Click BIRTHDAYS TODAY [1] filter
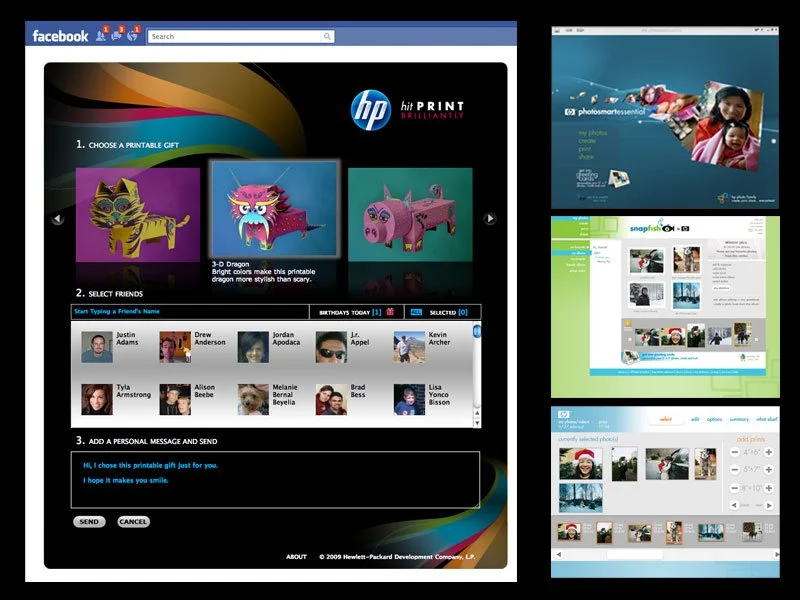Screen dimensions: 800x600 pos(357,312)
